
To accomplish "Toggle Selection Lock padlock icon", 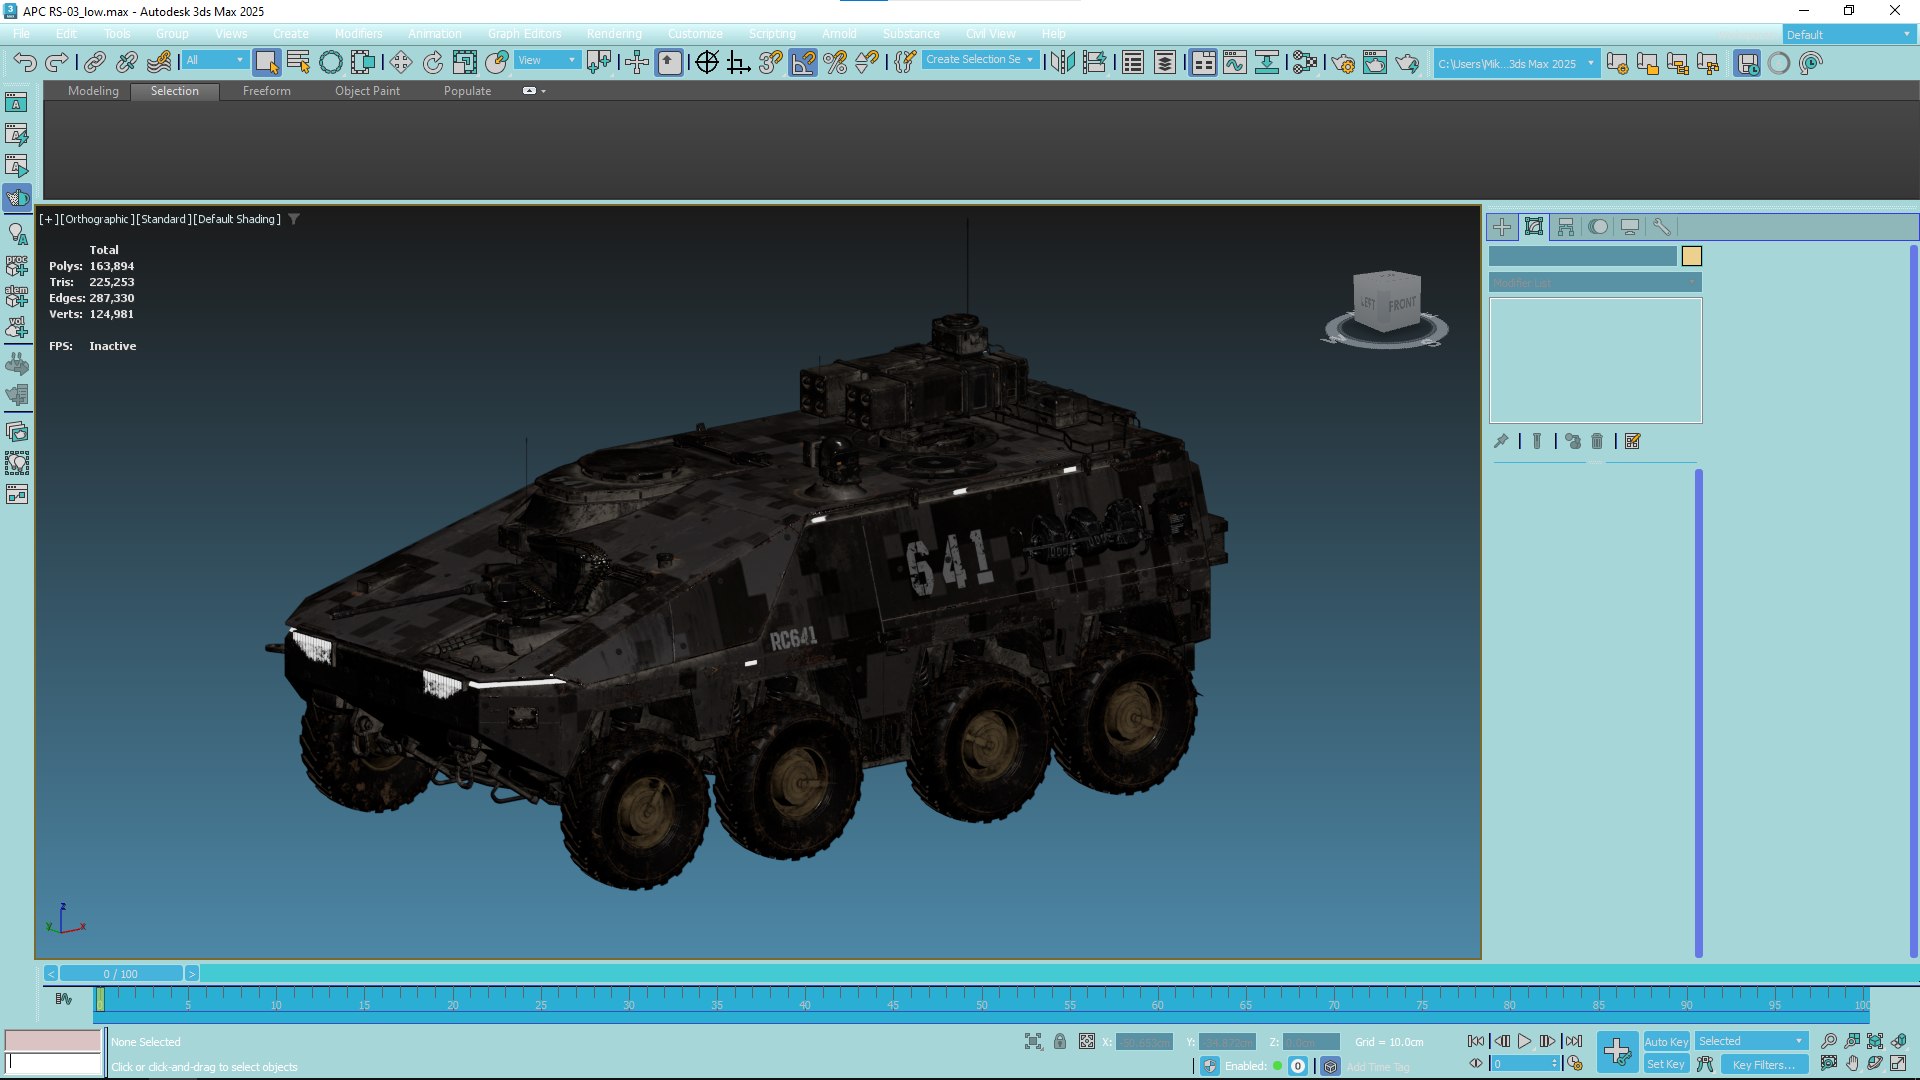I will coord(1060,1041).
